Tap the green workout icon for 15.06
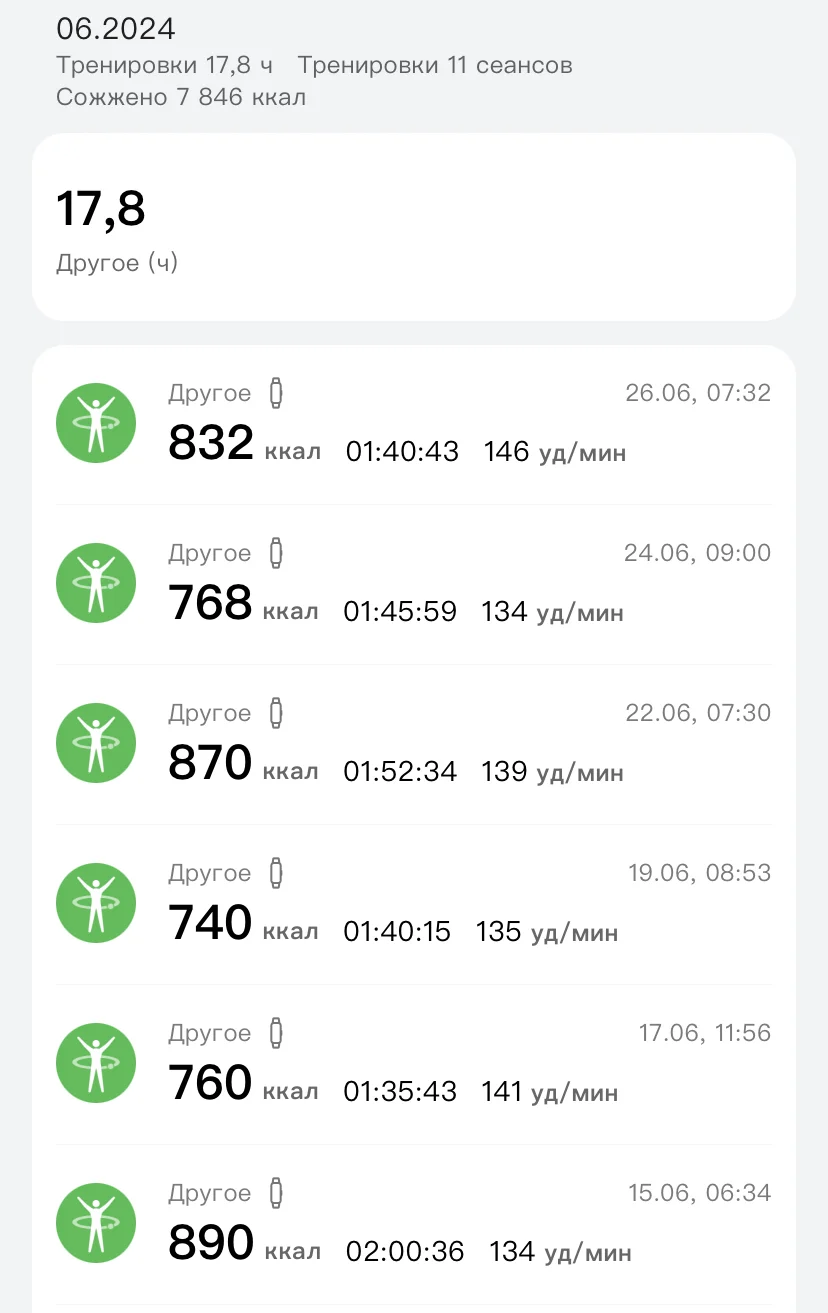The image size is (828, 1313). tap(96, 1223)
